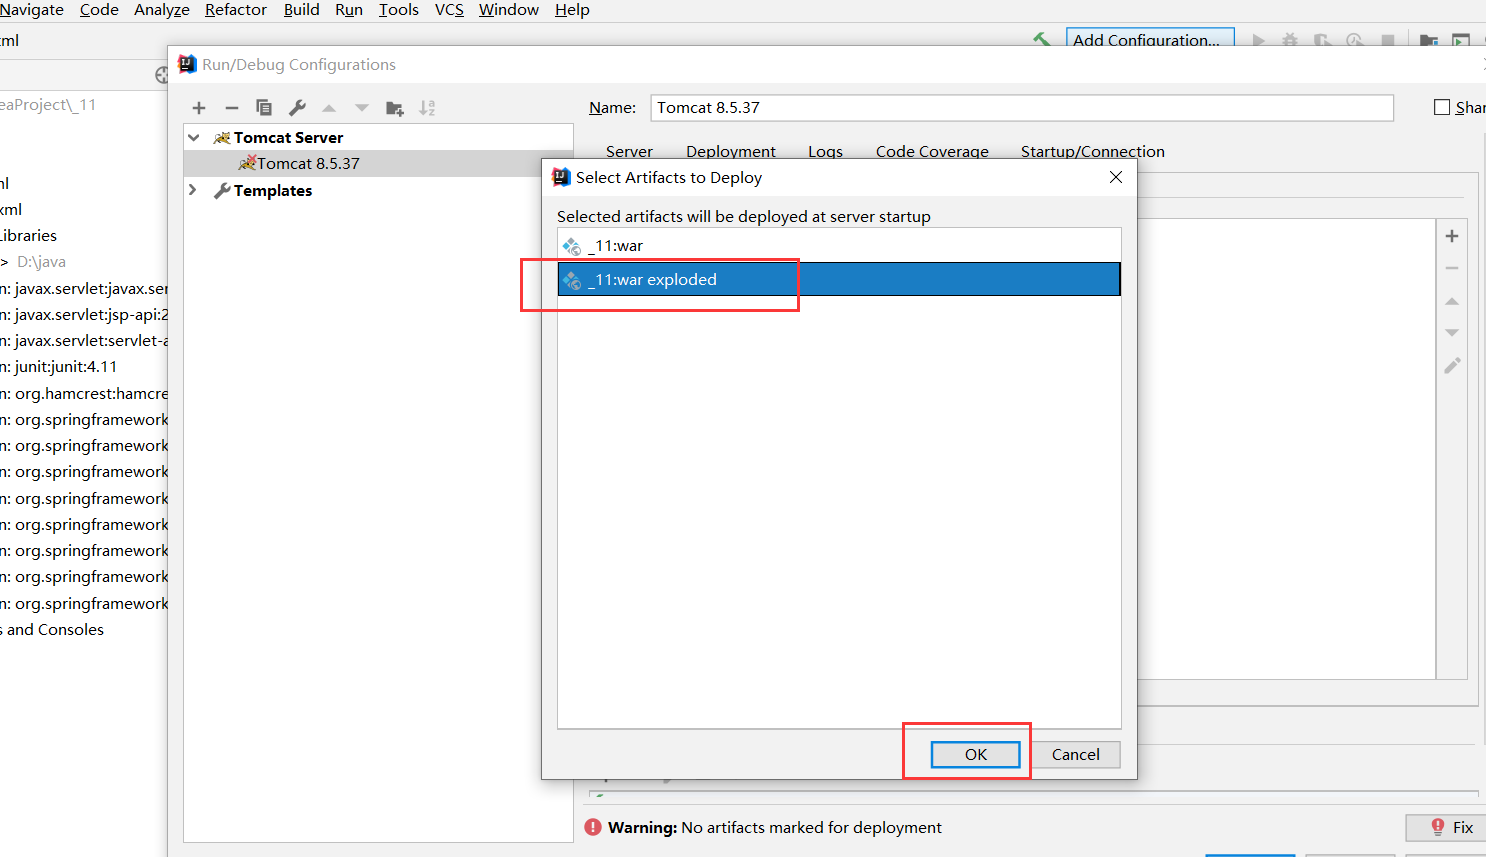Open the Navigate menu

(x=31, y=10)
